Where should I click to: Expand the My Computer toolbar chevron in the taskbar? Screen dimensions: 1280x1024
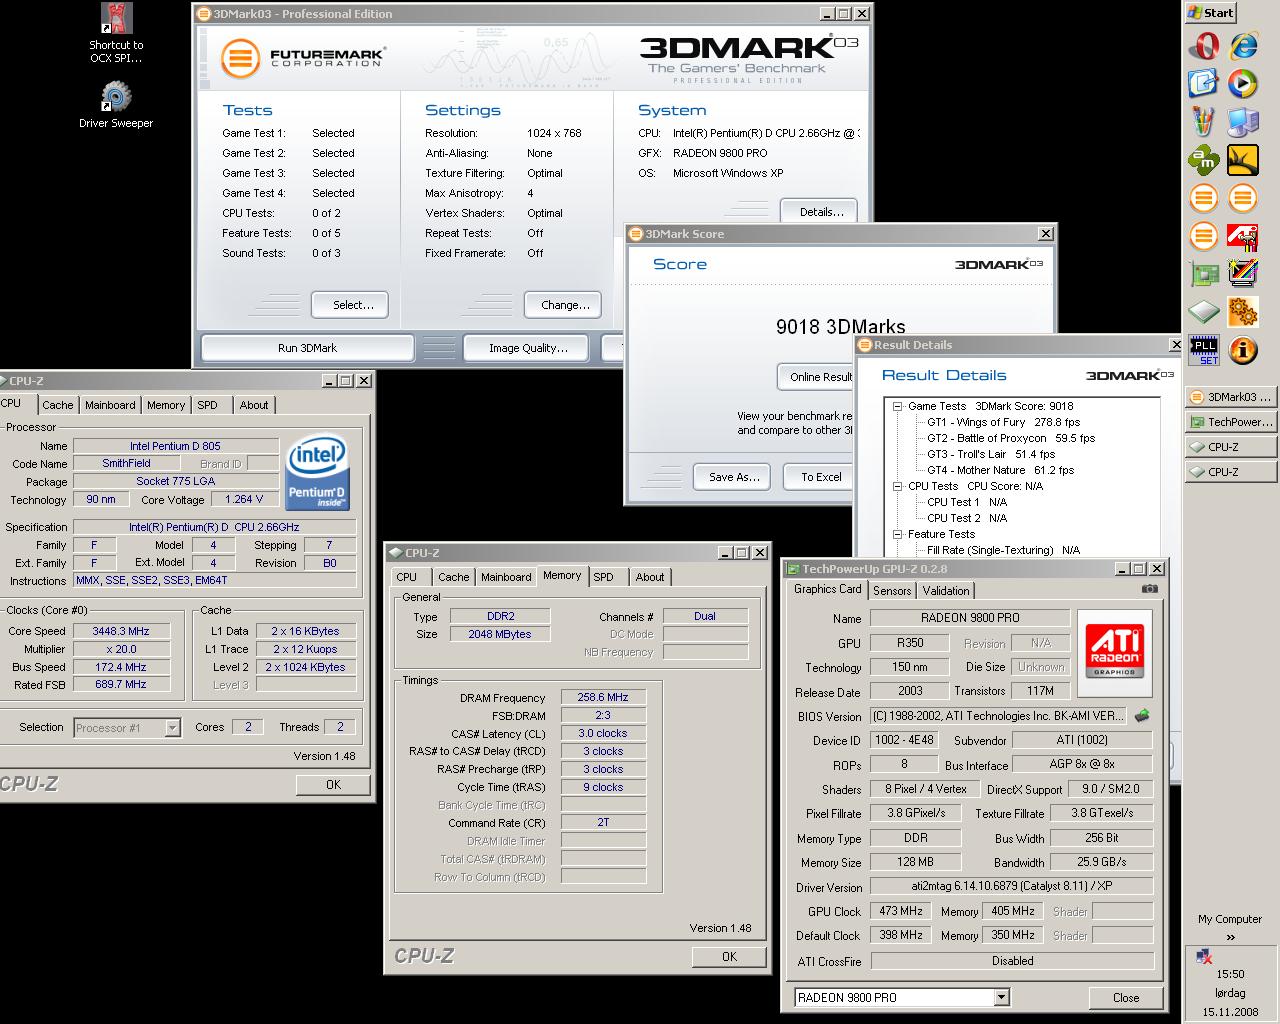[1230, 938]
